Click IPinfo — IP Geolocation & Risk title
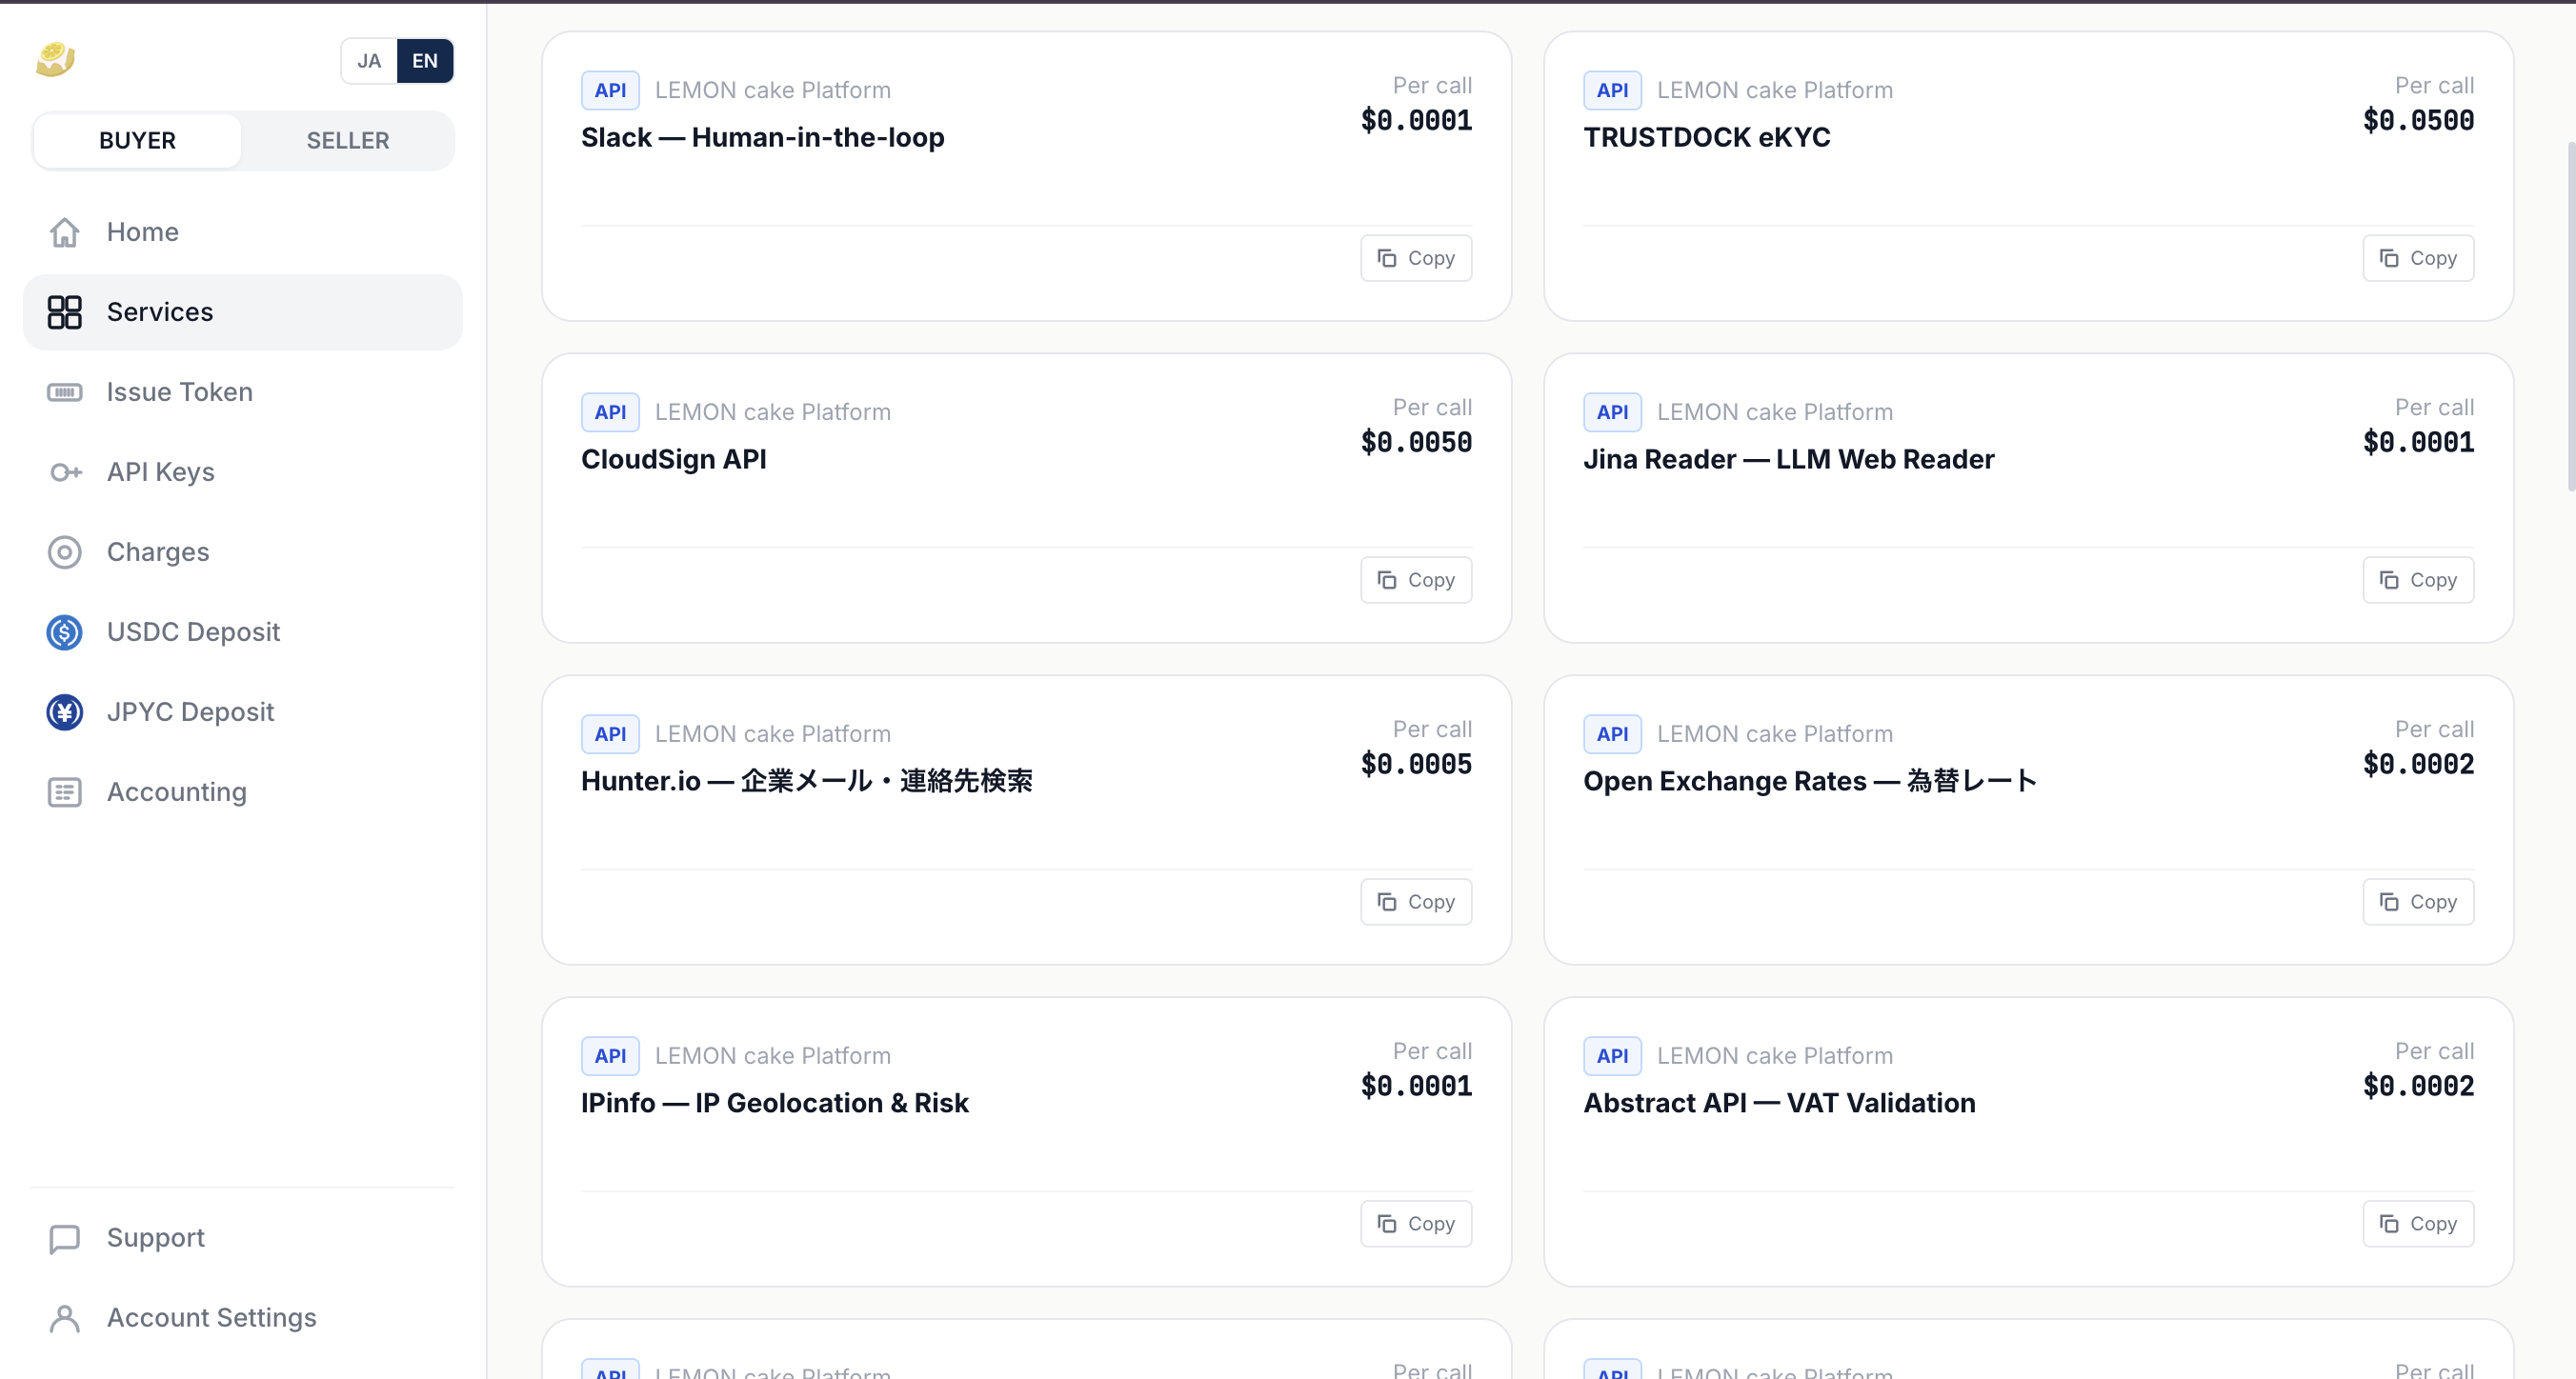Viewport: 2576px width, 1379px height. pyautogui.click(x=775, y=1104)
